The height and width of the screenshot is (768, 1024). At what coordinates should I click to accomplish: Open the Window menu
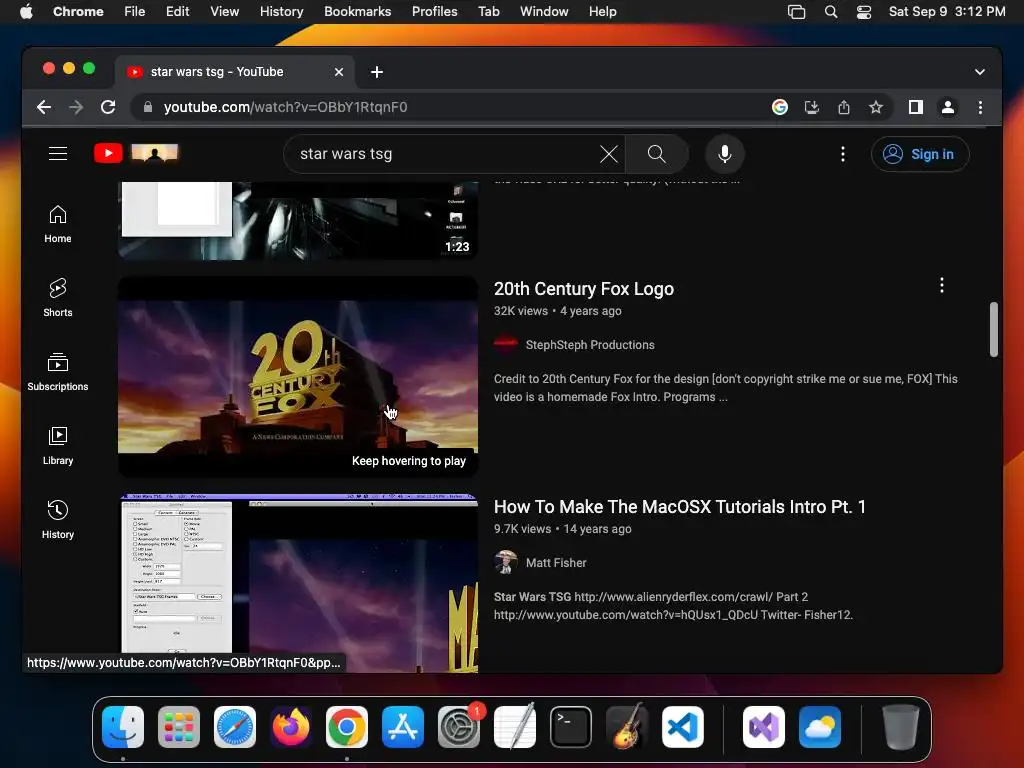544,12
